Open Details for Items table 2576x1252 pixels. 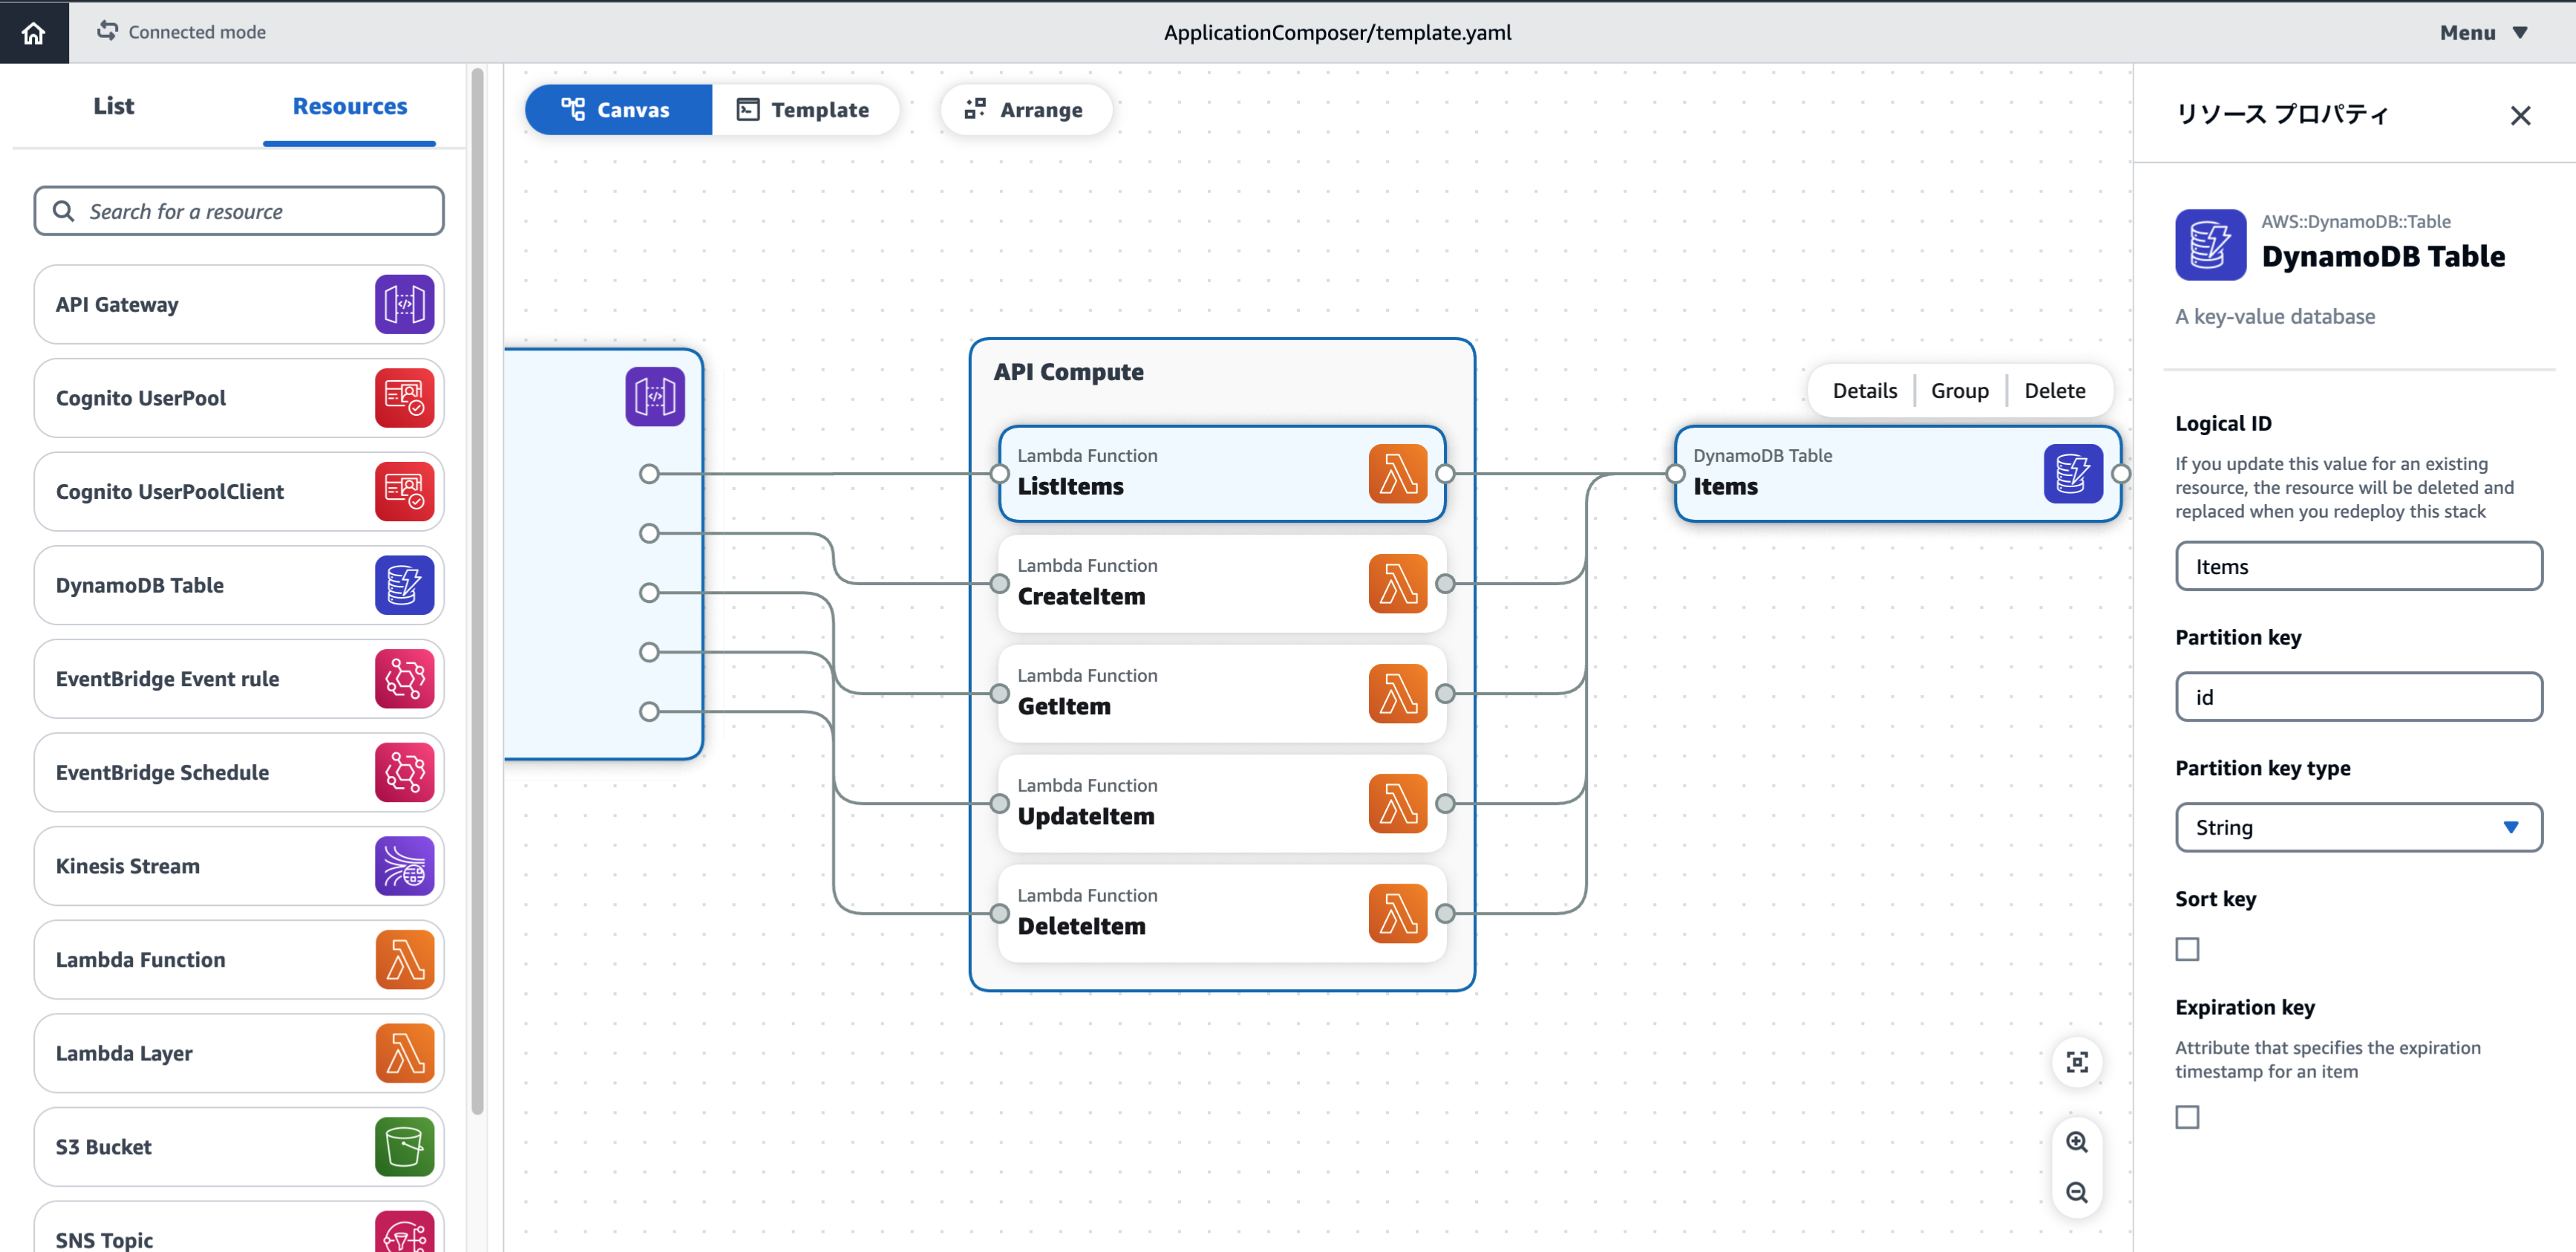(x=1864, y=391)
